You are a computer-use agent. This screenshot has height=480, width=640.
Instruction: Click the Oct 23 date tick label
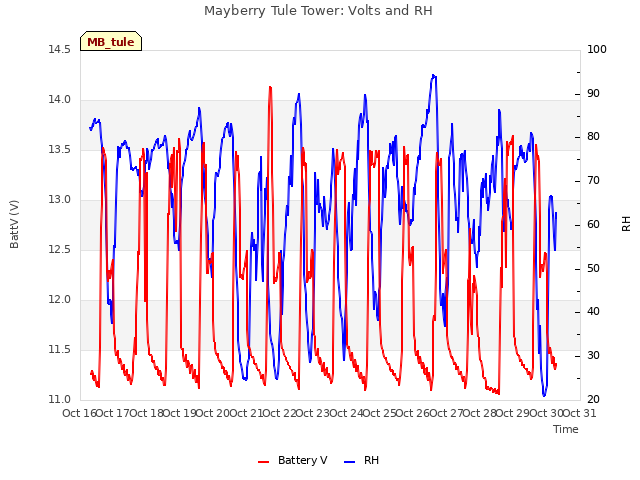pos(313,413)
